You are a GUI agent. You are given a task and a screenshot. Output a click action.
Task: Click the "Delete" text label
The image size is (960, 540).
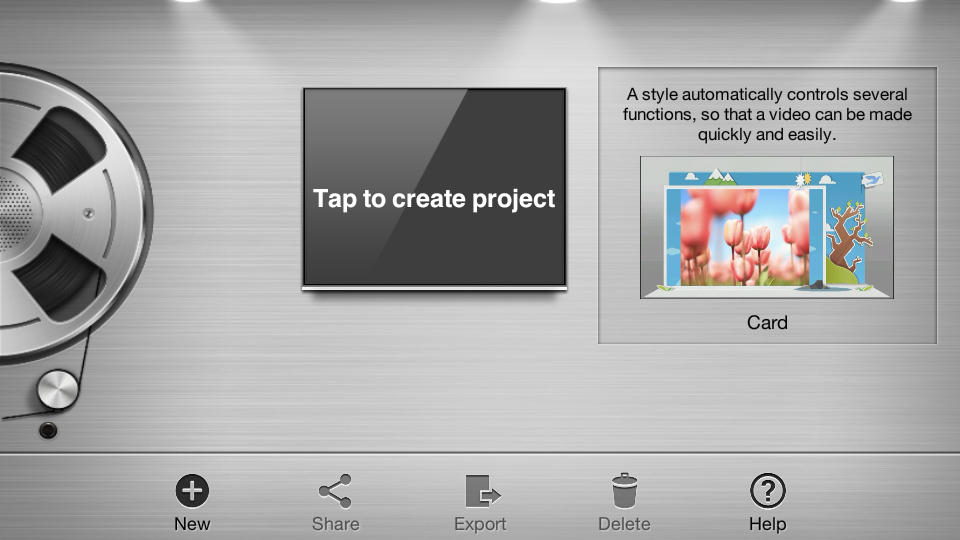[624, 524]
